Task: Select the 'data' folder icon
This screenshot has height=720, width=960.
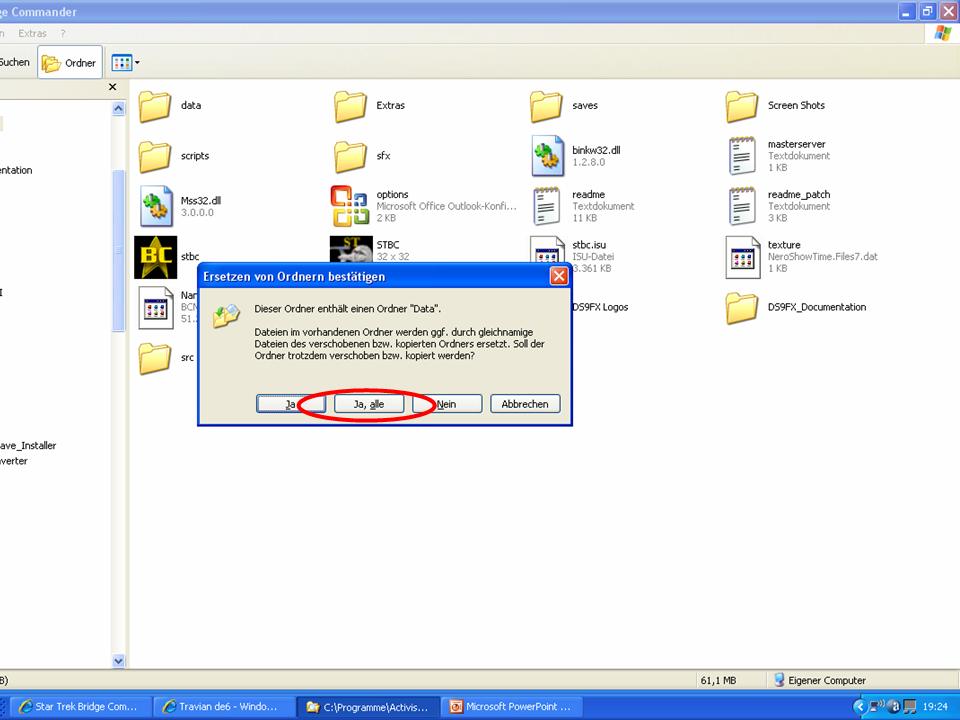Action: tap(155, 106)
